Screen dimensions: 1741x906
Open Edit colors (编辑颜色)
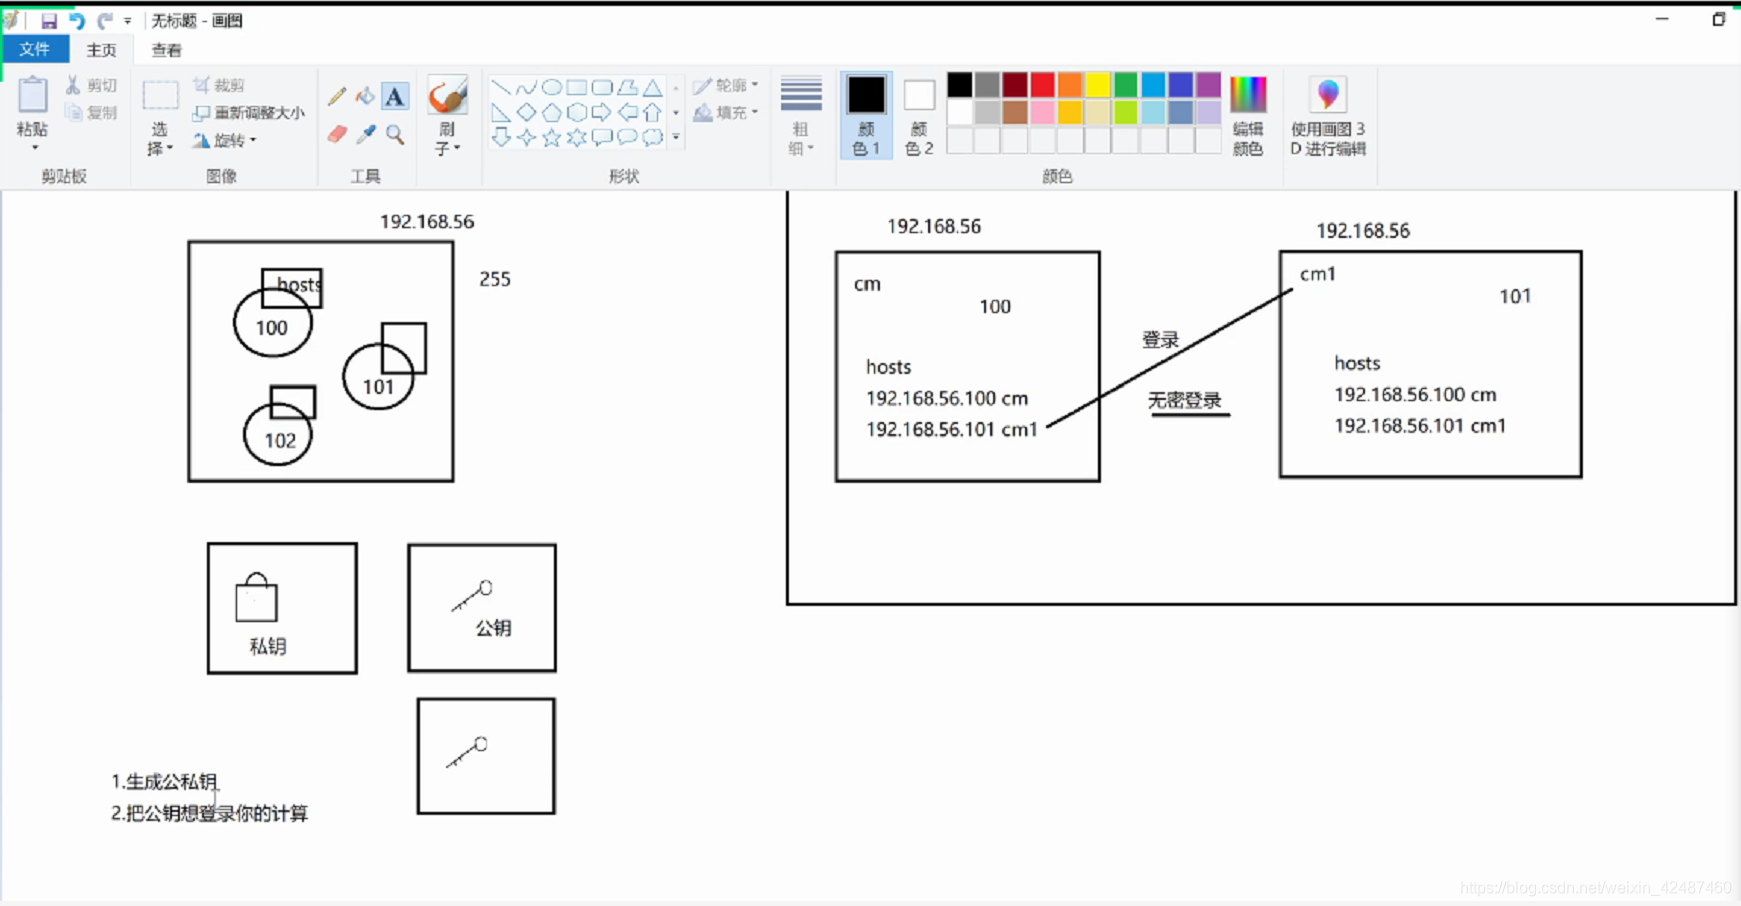point(1248,116)
